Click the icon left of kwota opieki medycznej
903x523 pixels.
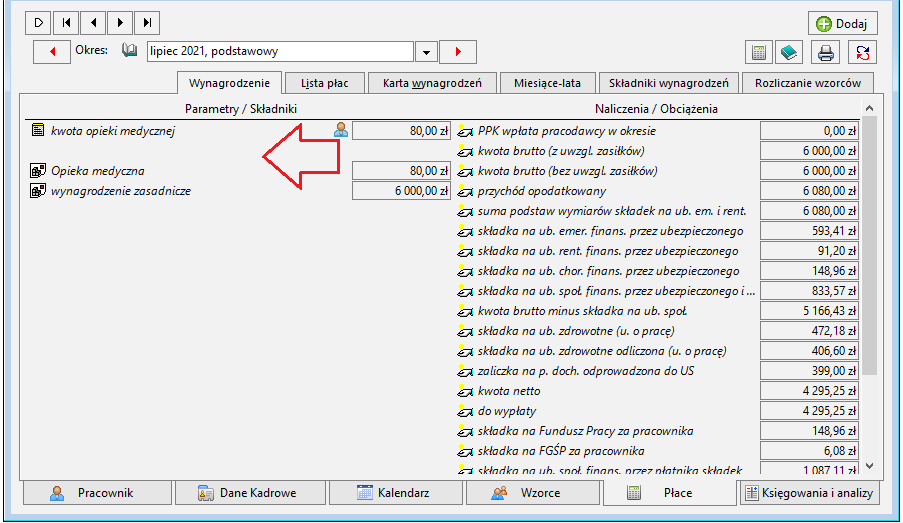[x=38, y=130]
